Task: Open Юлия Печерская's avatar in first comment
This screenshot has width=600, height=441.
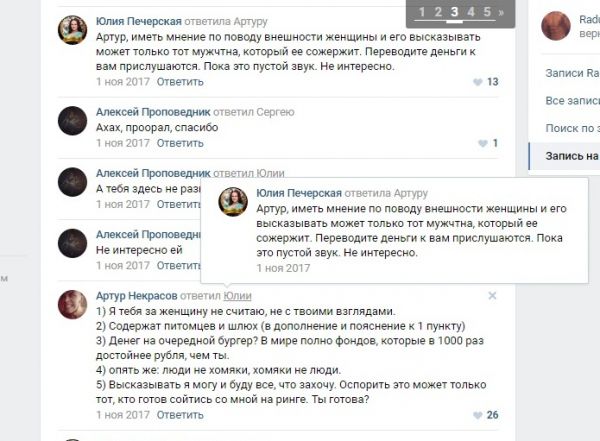Action: (73, 30)
